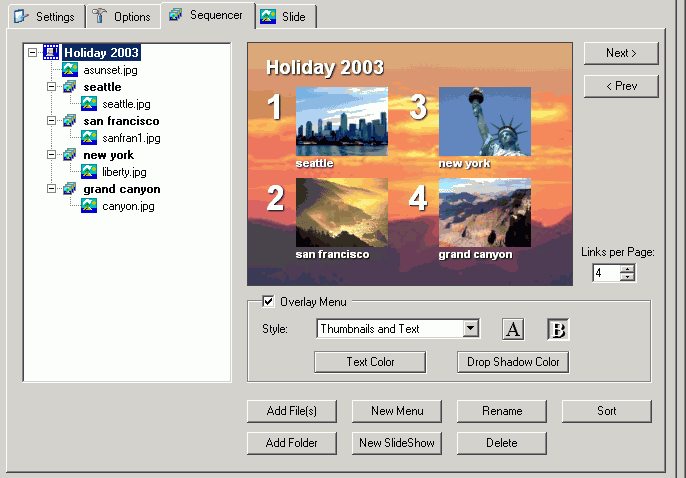
Task: Click the A font icon button
Action: (x=513, y=329)
